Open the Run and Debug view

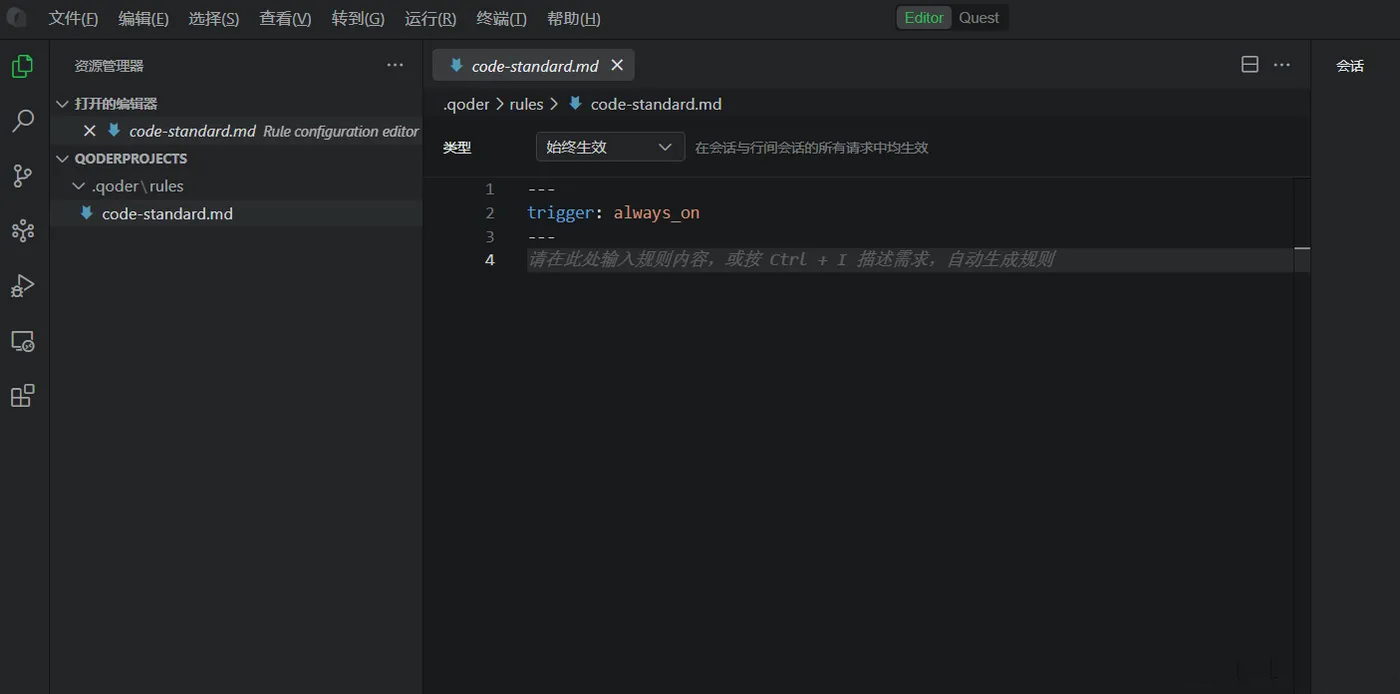point(22,286)
